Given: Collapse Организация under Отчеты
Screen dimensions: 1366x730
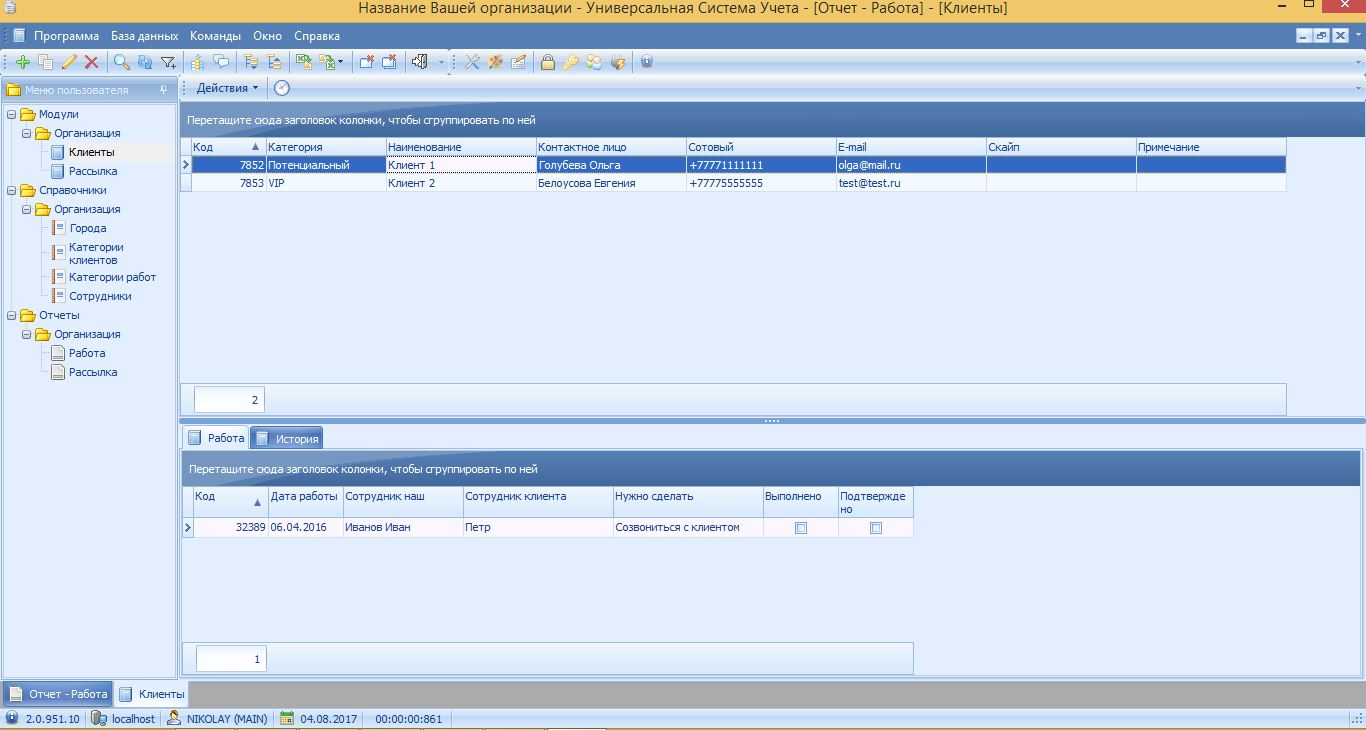Looking at the screenshot, I should (27, 334).
